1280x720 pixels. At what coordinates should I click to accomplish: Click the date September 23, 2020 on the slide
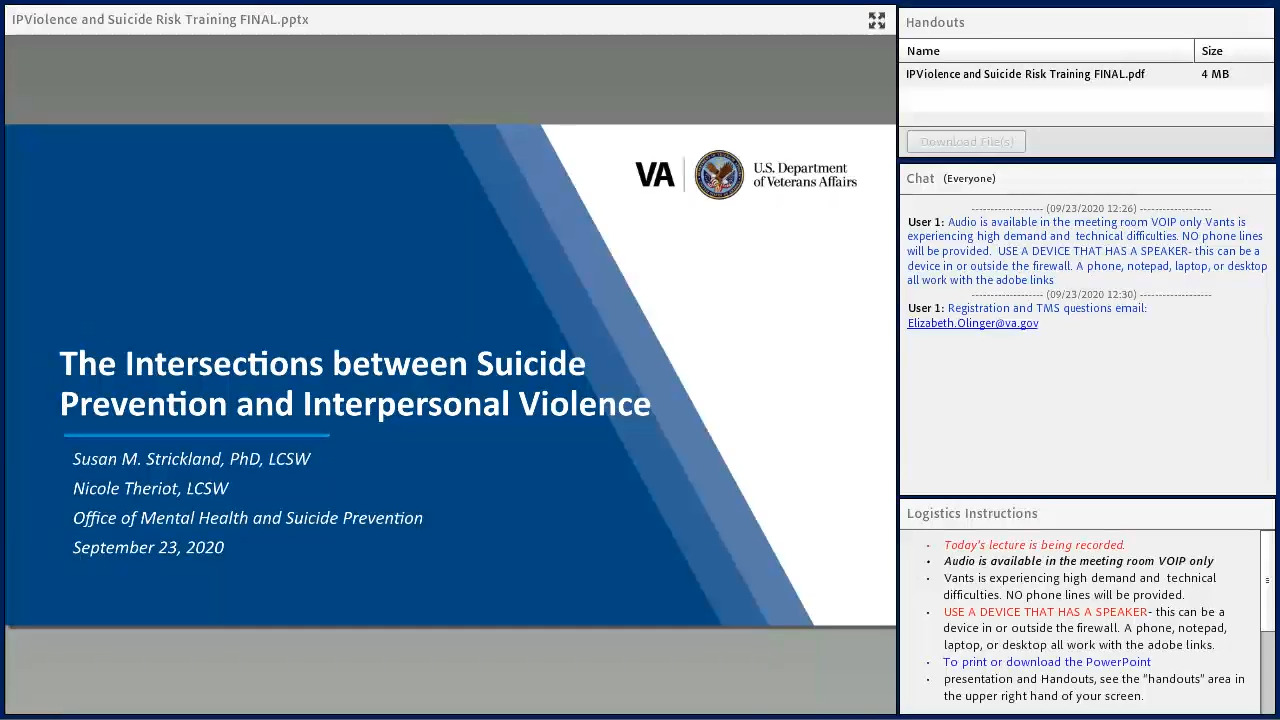148,548
